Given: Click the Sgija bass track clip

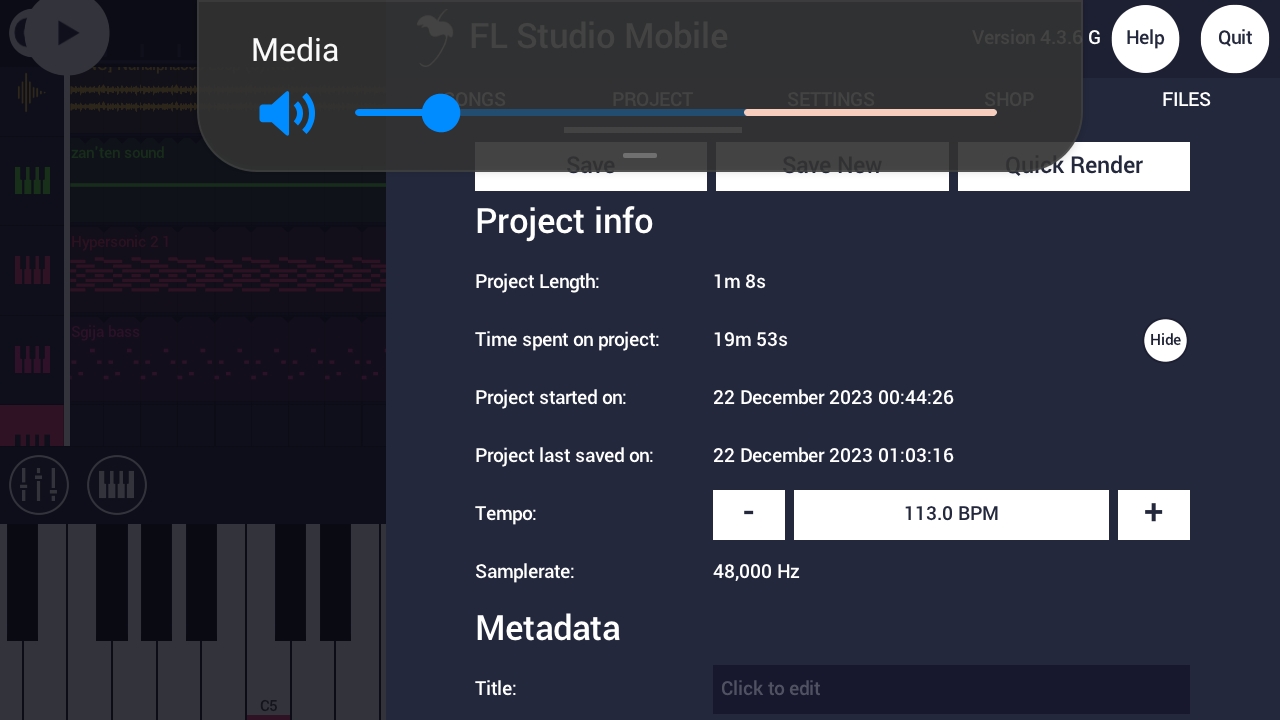Looking at the screenshot, I should point(228,360).
